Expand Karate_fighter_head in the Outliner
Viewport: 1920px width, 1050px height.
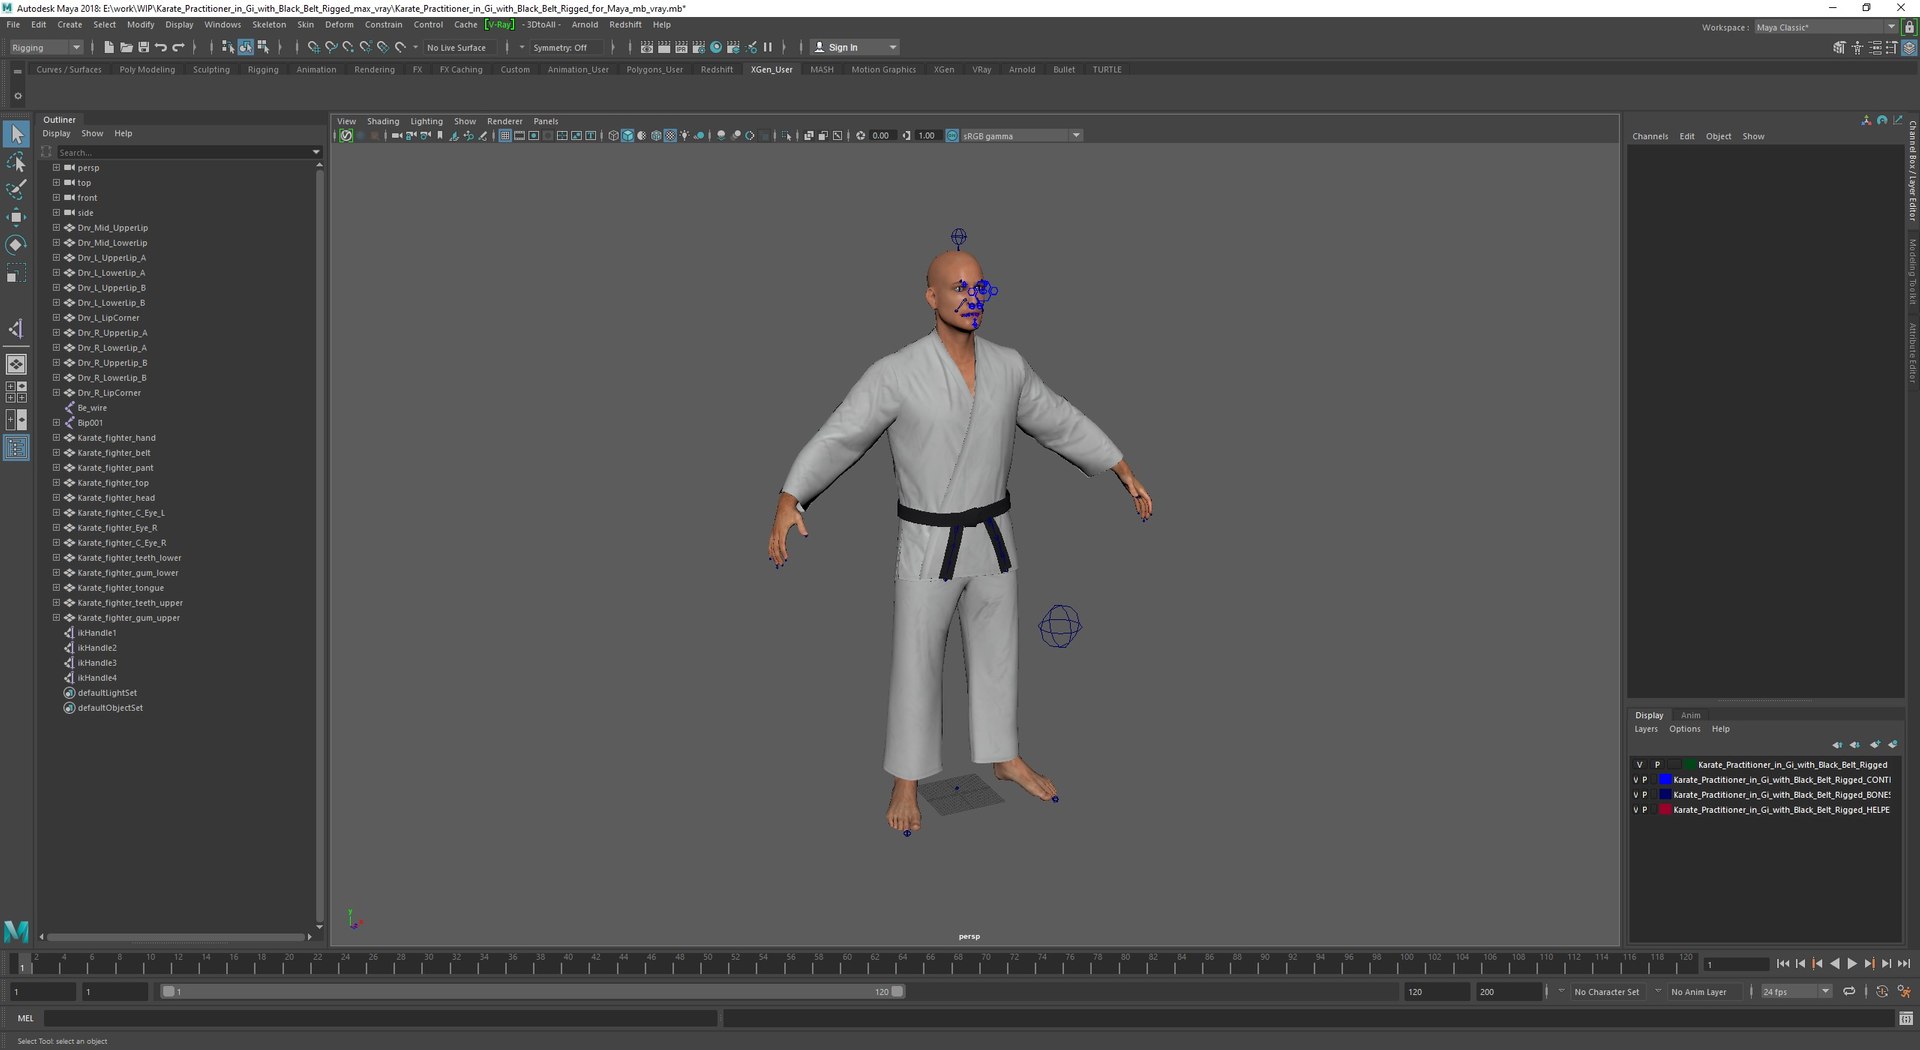(x=56, y=498)
